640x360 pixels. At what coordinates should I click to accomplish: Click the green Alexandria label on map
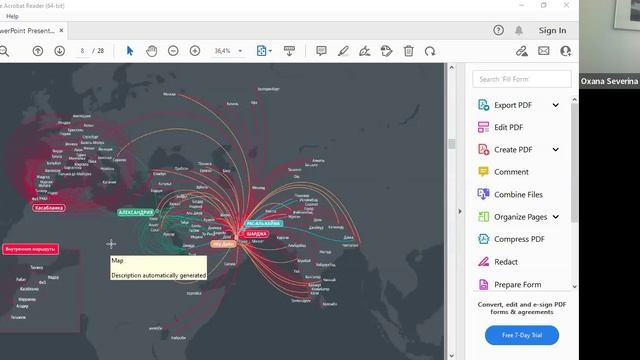[x=136, y=212]
